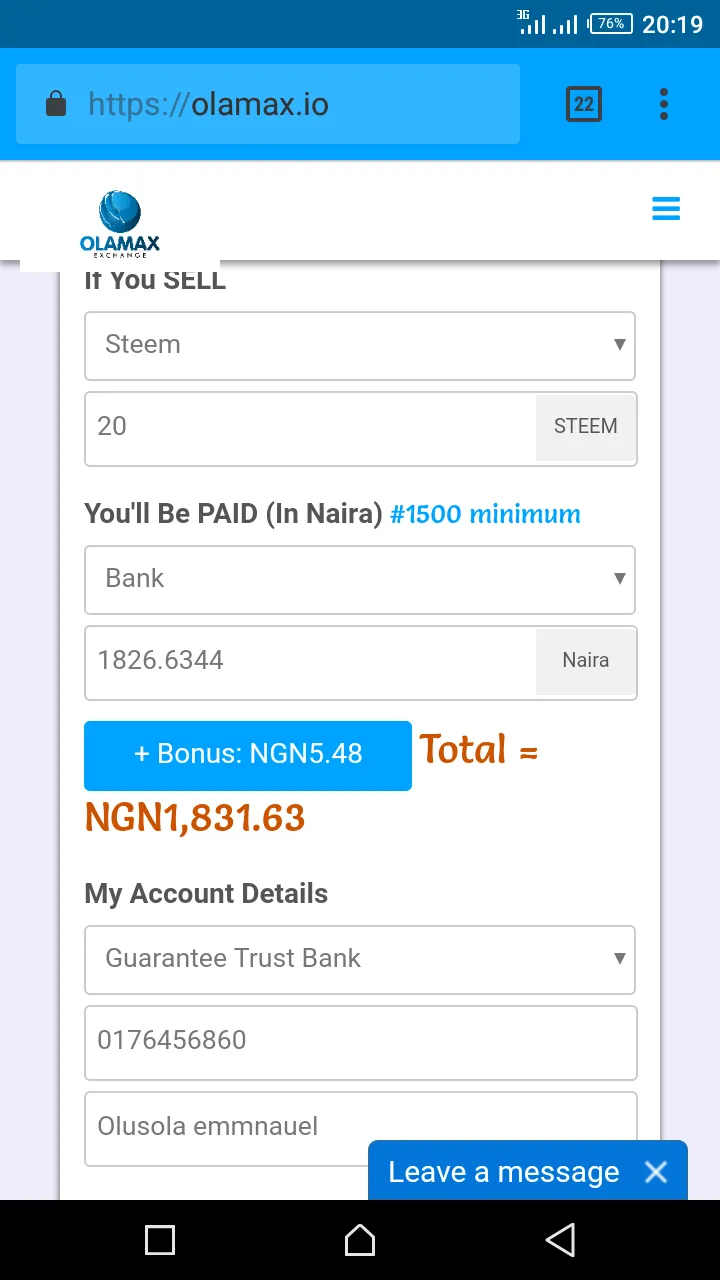Open the hamburger navigation menu
This screenshot has height=1280, width=720.
[x=666, y=208]
